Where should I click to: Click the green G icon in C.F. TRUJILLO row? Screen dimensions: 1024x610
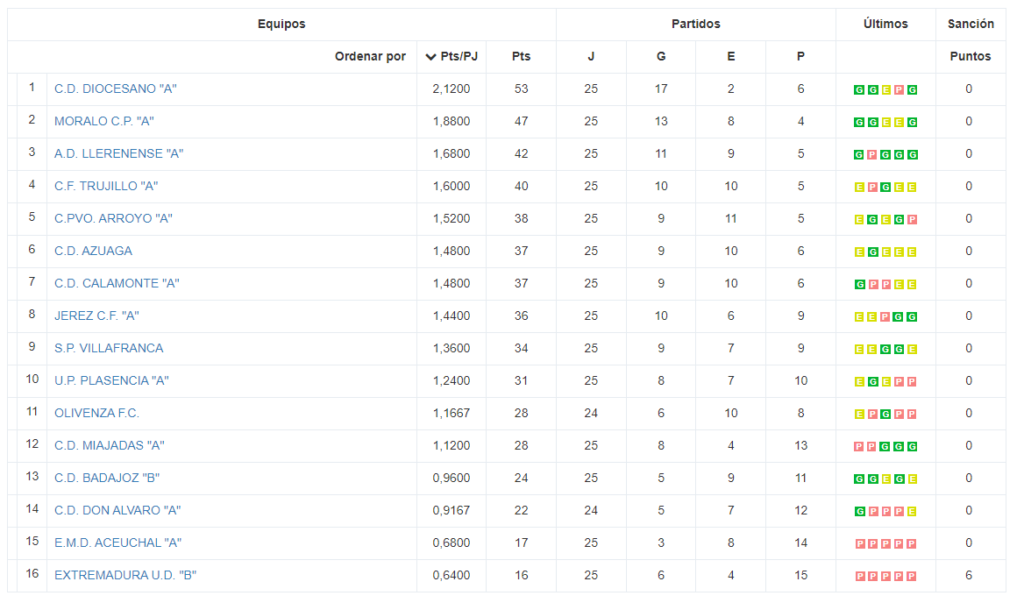pyautogui.click(x=886, y=187)
